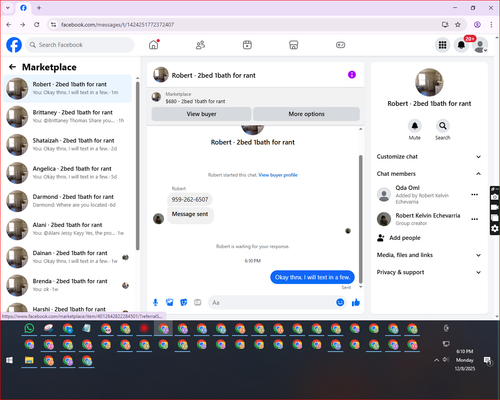
Task: Open the Reels video icon
Action: 247,45
